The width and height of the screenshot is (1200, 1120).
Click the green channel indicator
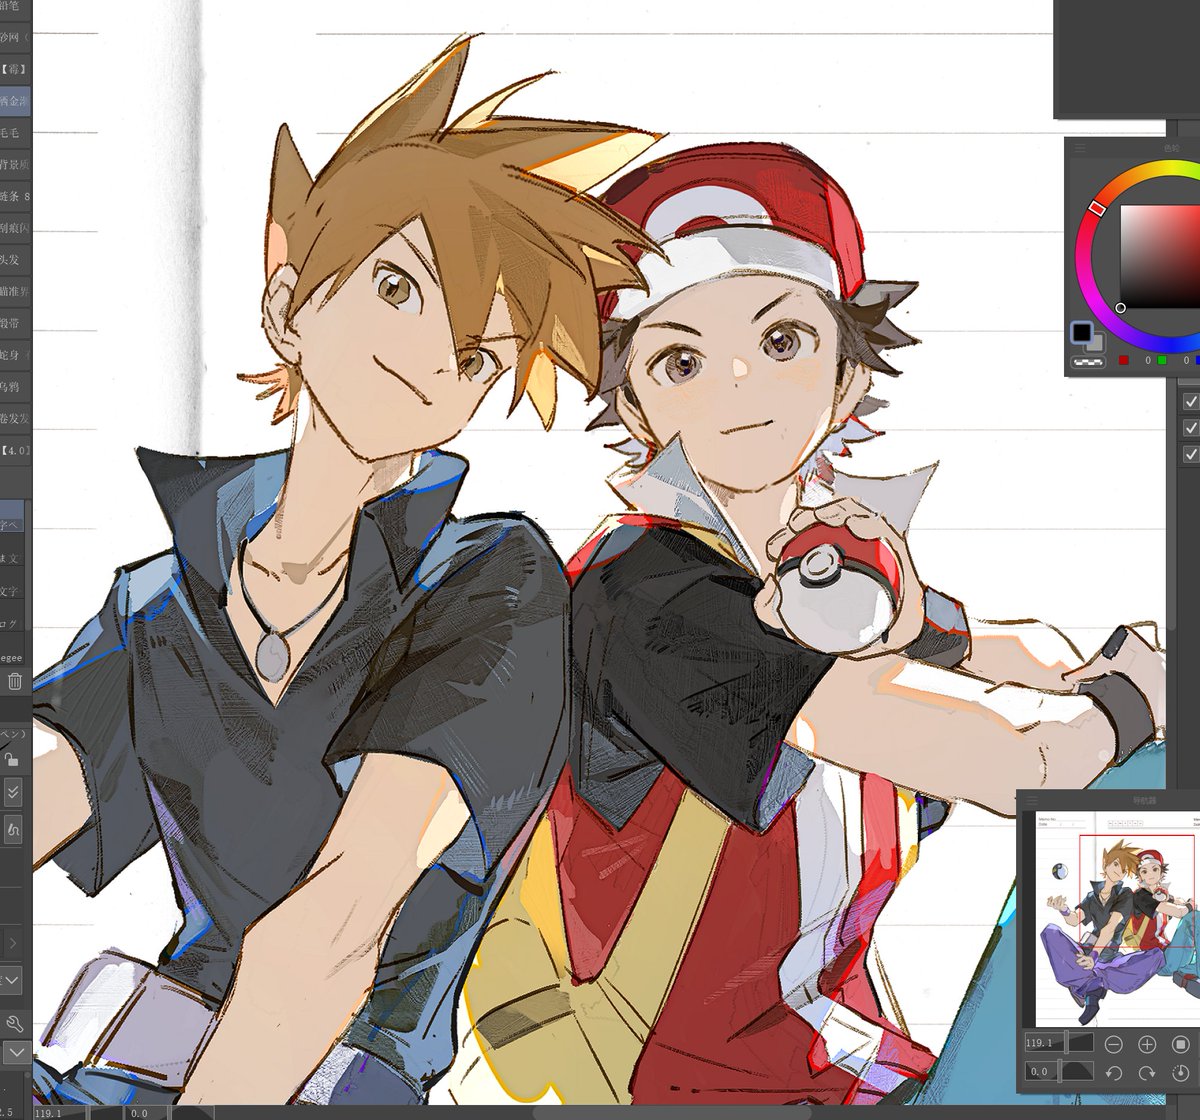[x=1162, y=360]
